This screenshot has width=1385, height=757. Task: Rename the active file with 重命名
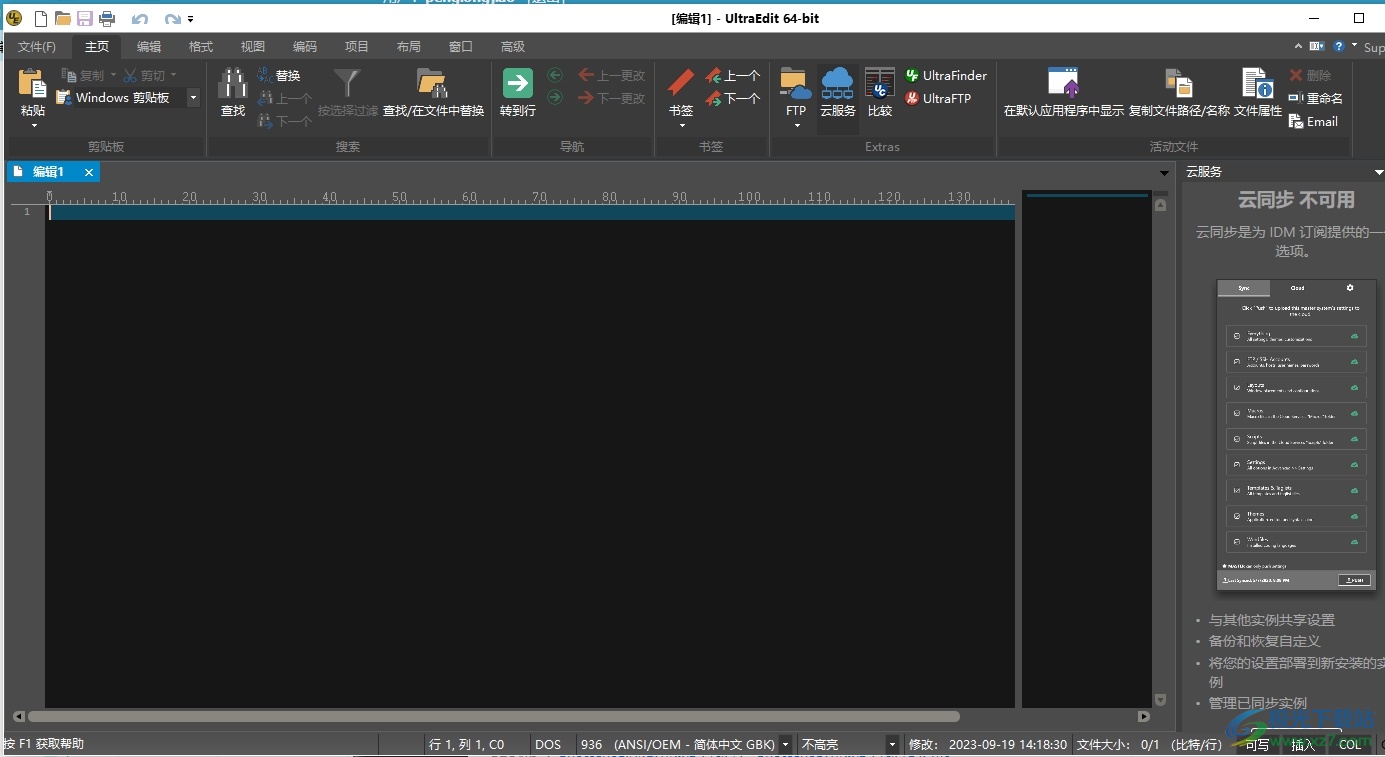pyautogui.click(x=1316, y=98)
